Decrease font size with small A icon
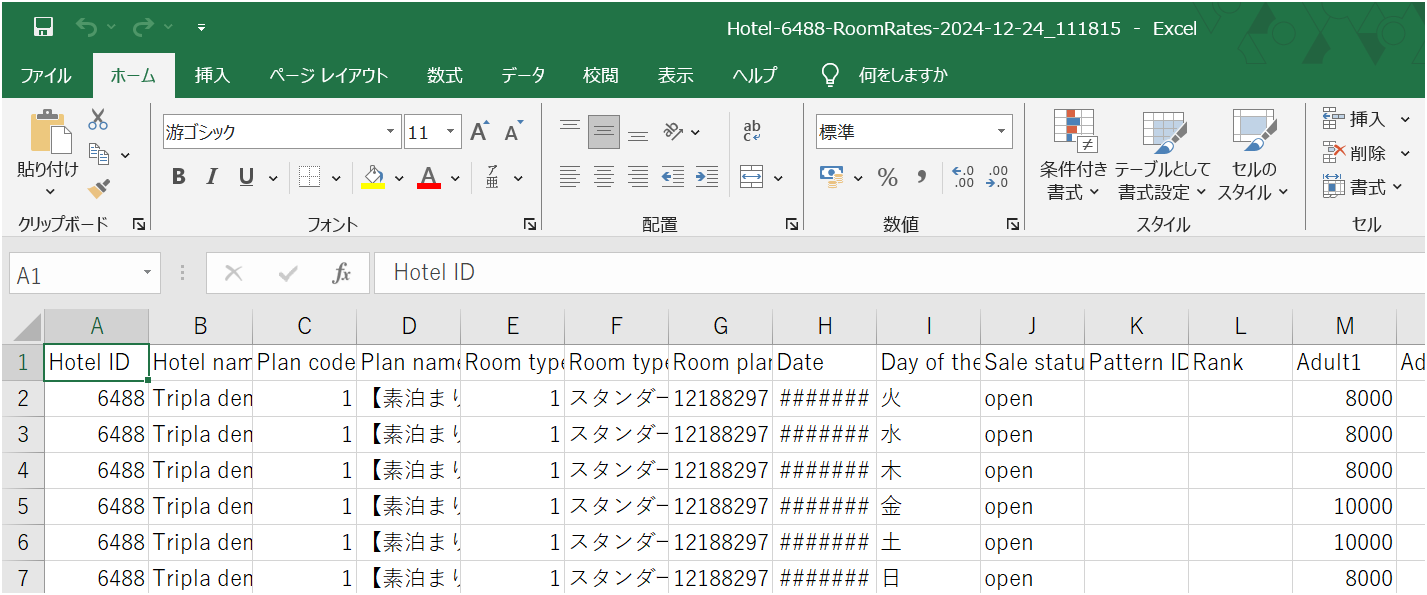The width and height of the screenshot is (1427, 595). (514, 132)
